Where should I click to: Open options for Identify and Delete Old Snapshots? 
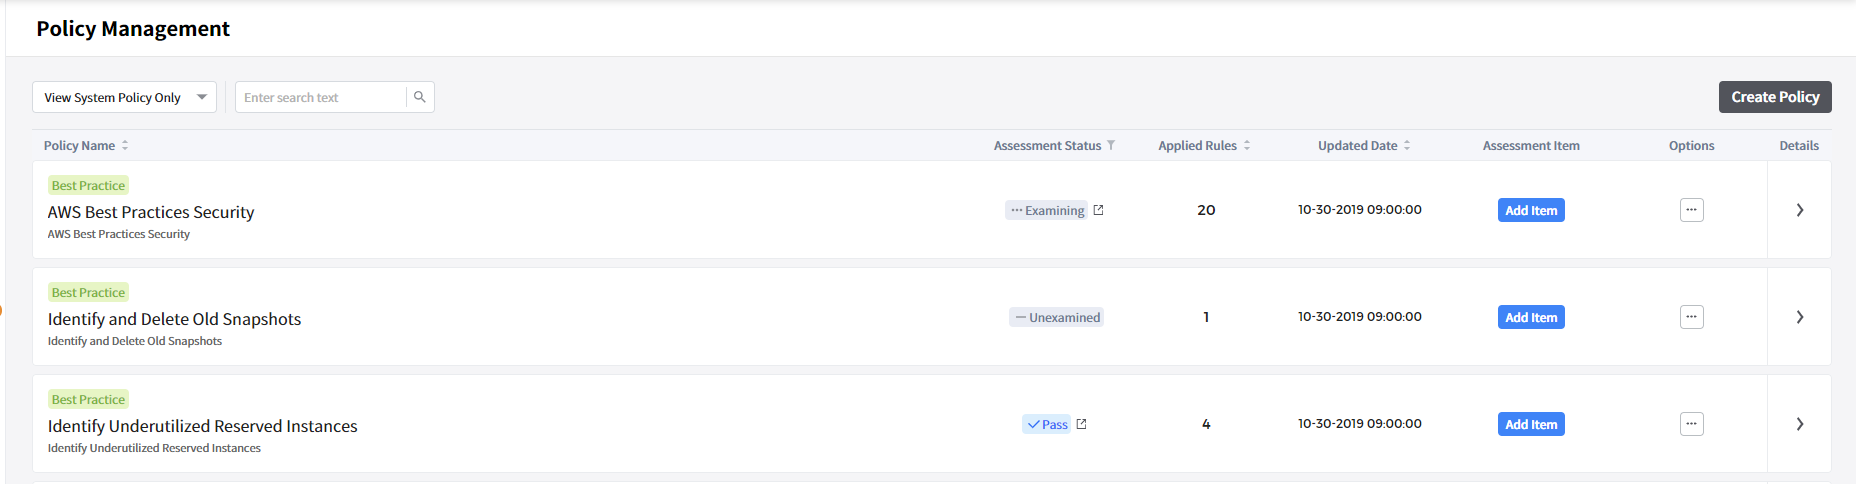[1691, 317]
